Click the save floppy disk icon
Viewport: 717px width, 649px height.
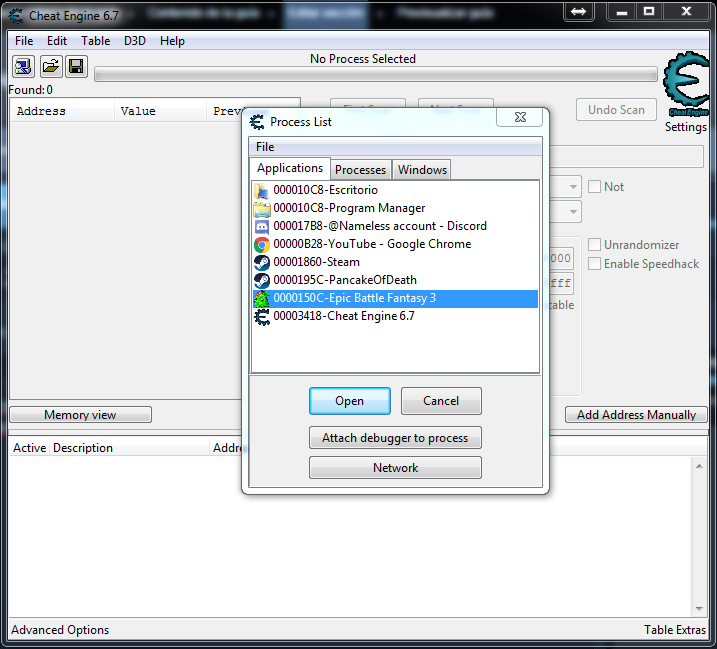[x=76, y=67]
